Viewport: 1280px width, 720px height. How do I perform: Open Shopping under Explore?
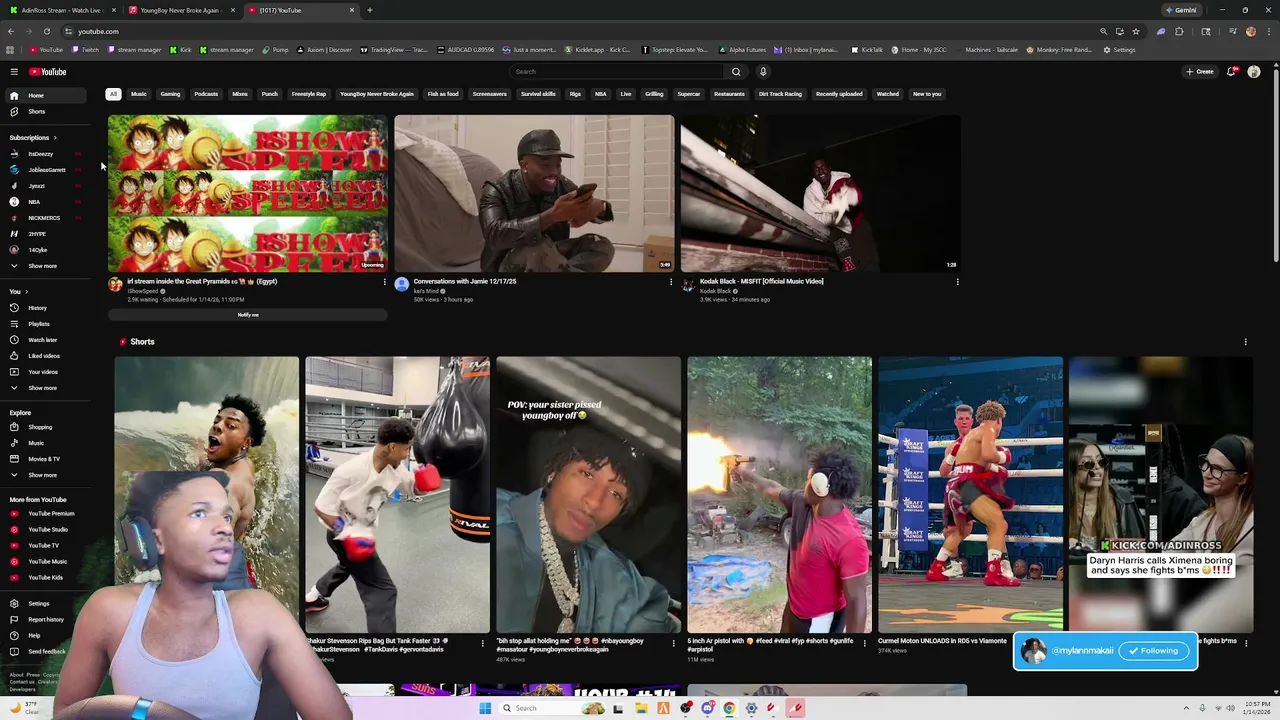click(x=48, y=427)
